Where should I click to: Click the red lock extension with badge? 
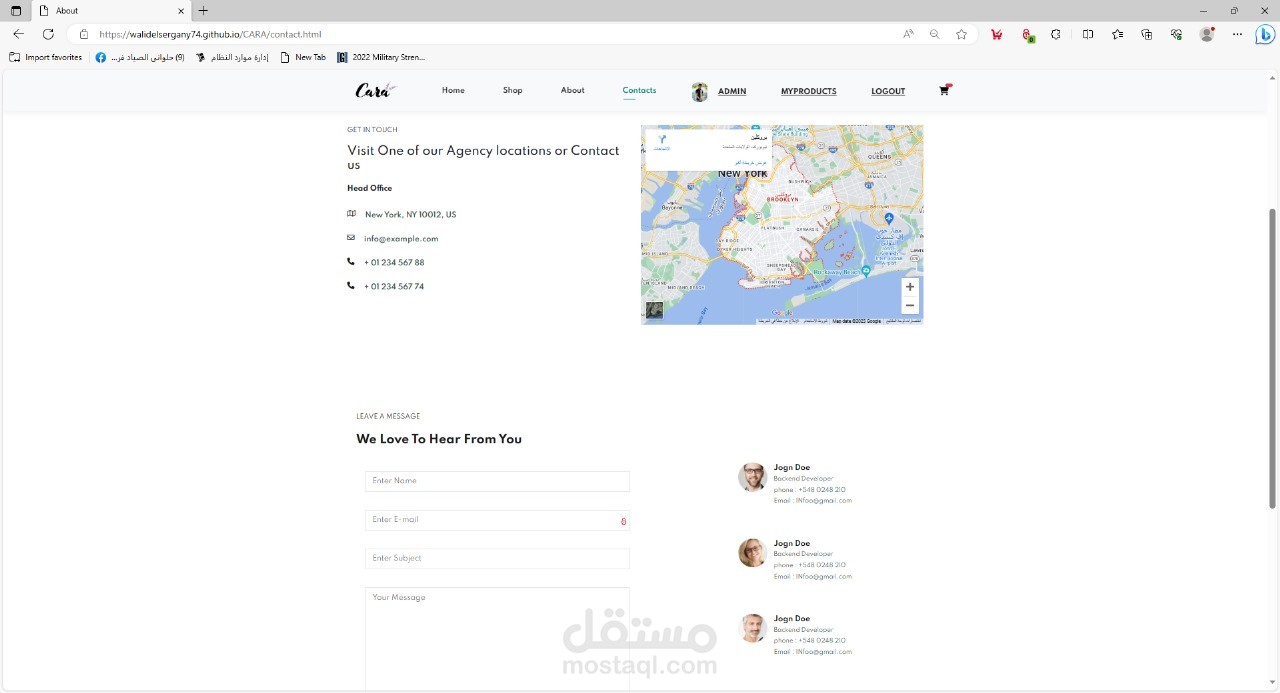point(1027,34)
